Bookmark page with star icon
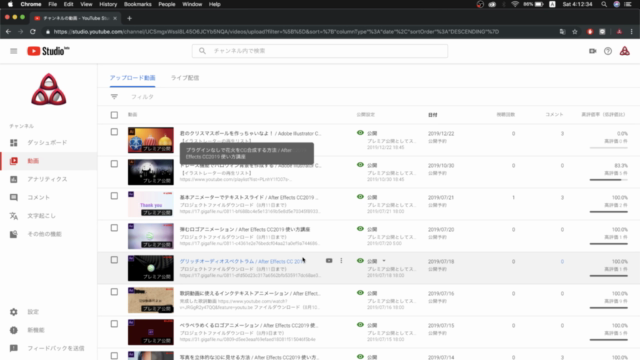Viewport: 640px width, 360px height. pos(575,31)
